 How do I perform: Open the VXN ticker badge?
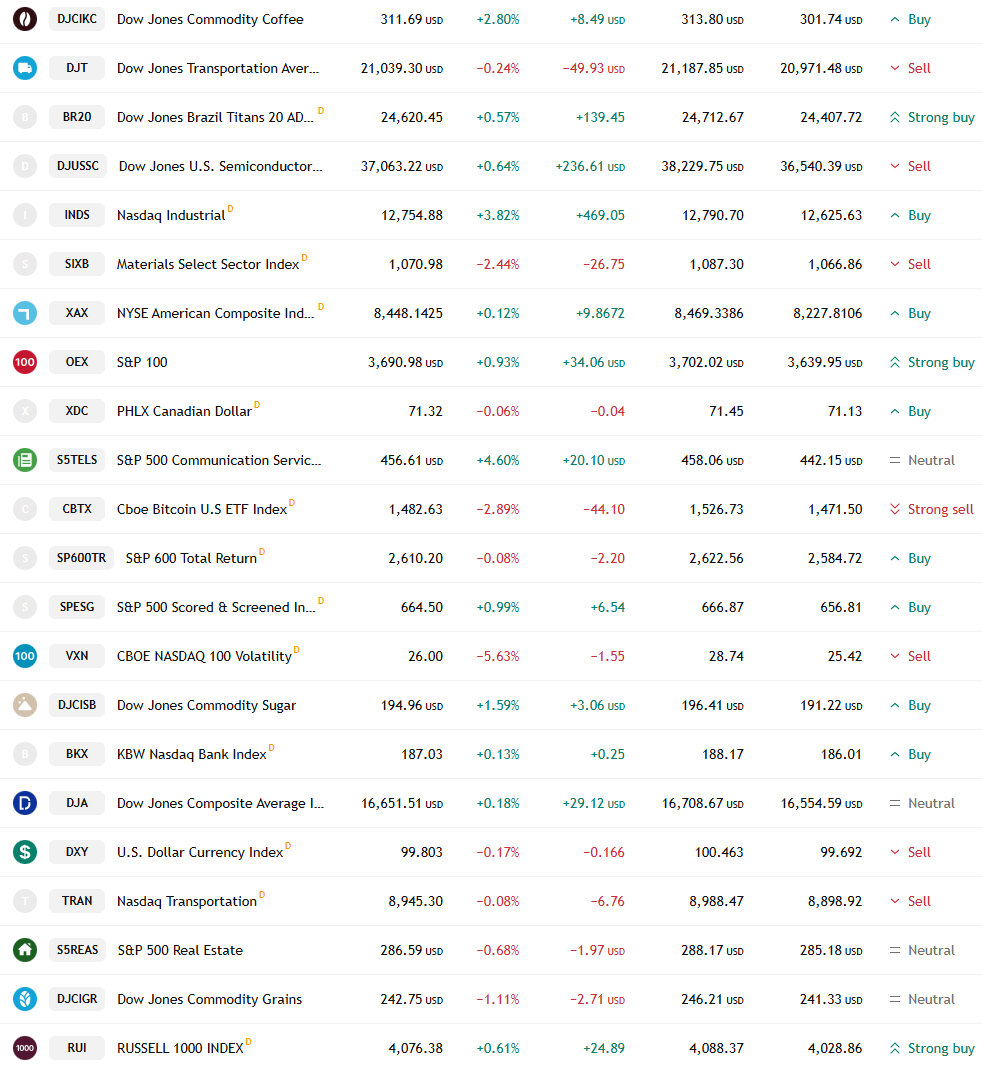pyautogui.click(x=77, y=656)
